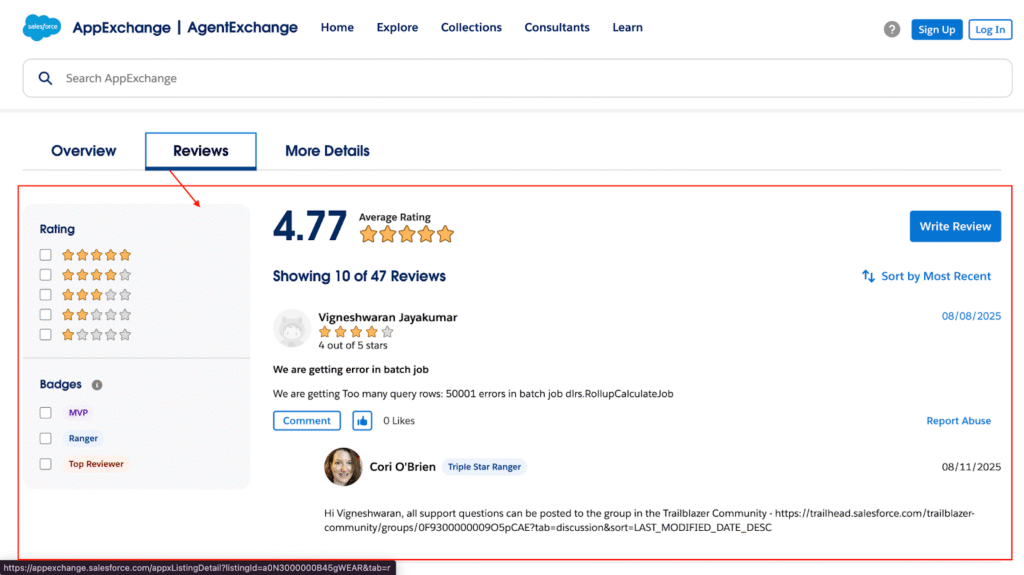Screen dimensions: 1024x575
Task: Click the 0 Likes count
Action: pos(398,421)
